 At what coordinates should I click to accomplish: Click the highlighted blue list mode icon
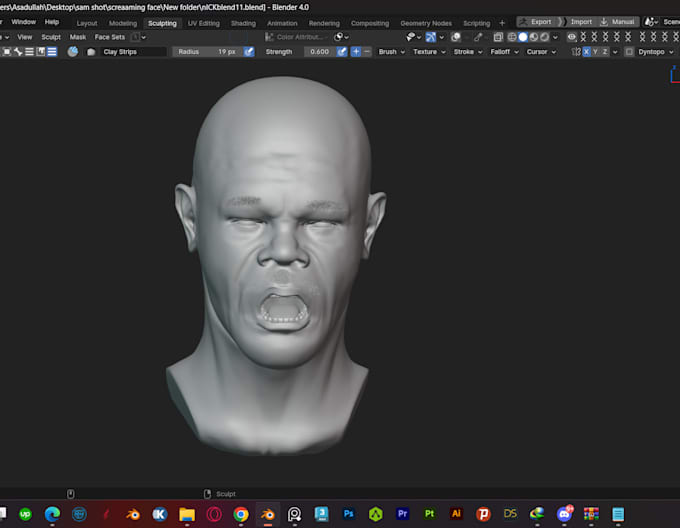pyautogui.click(x=52, y=52)
